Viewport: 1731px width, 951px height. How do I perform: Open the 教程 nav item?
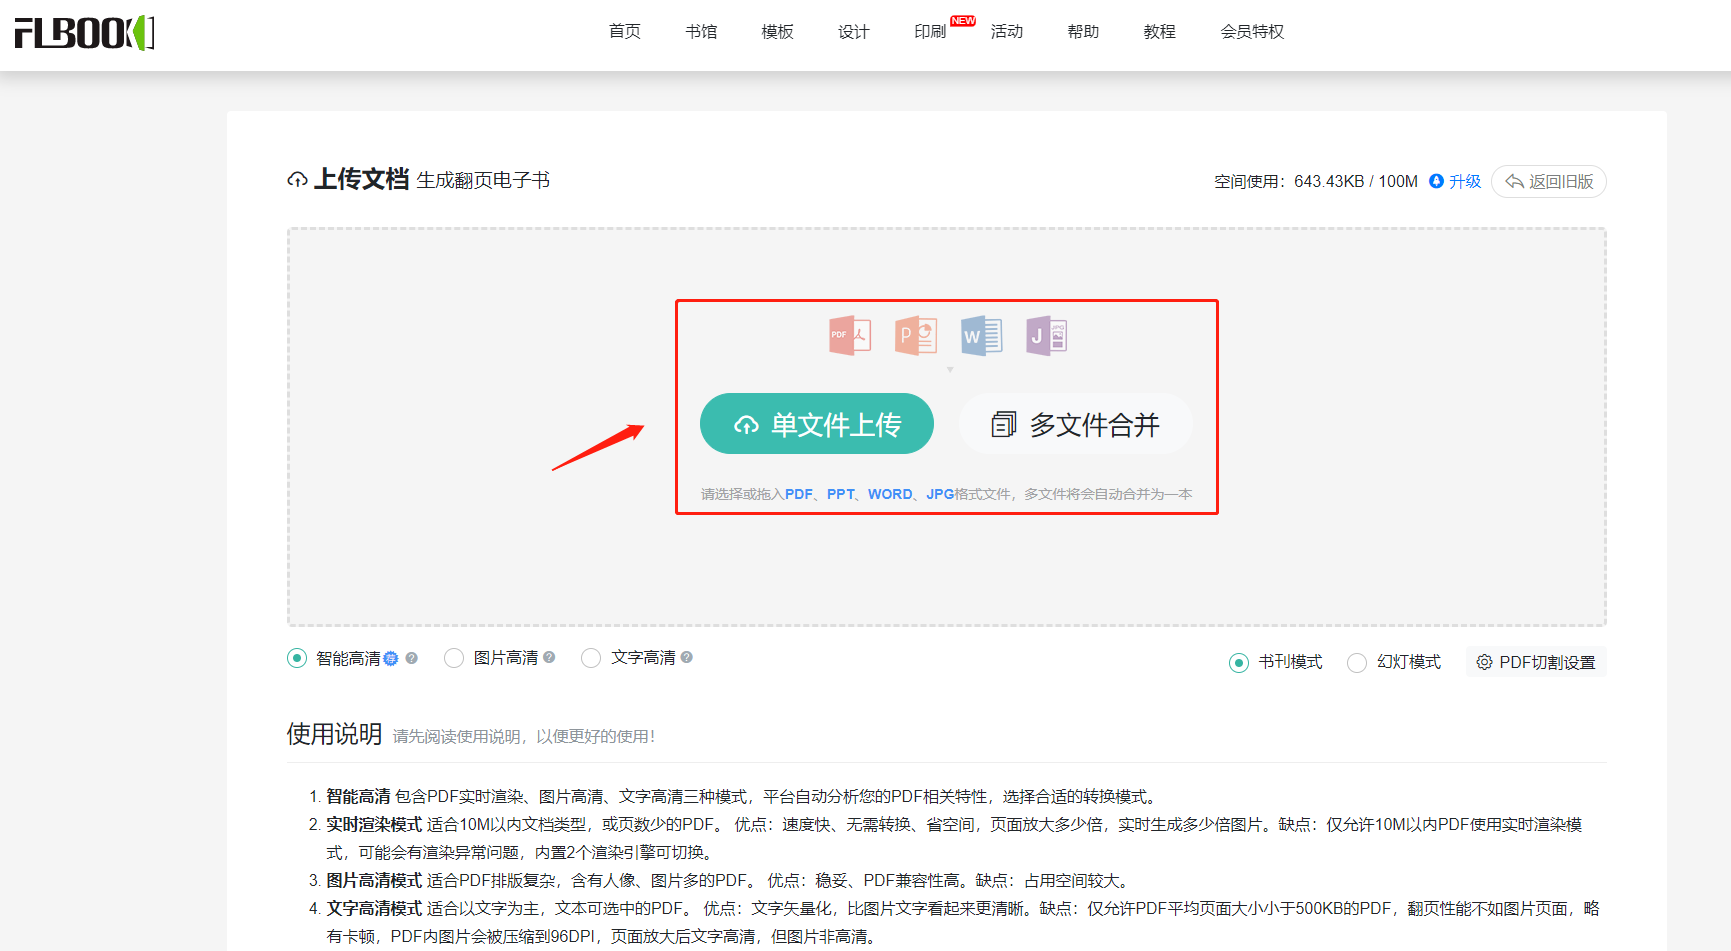pyautogui.click(x=1160, y=32)
